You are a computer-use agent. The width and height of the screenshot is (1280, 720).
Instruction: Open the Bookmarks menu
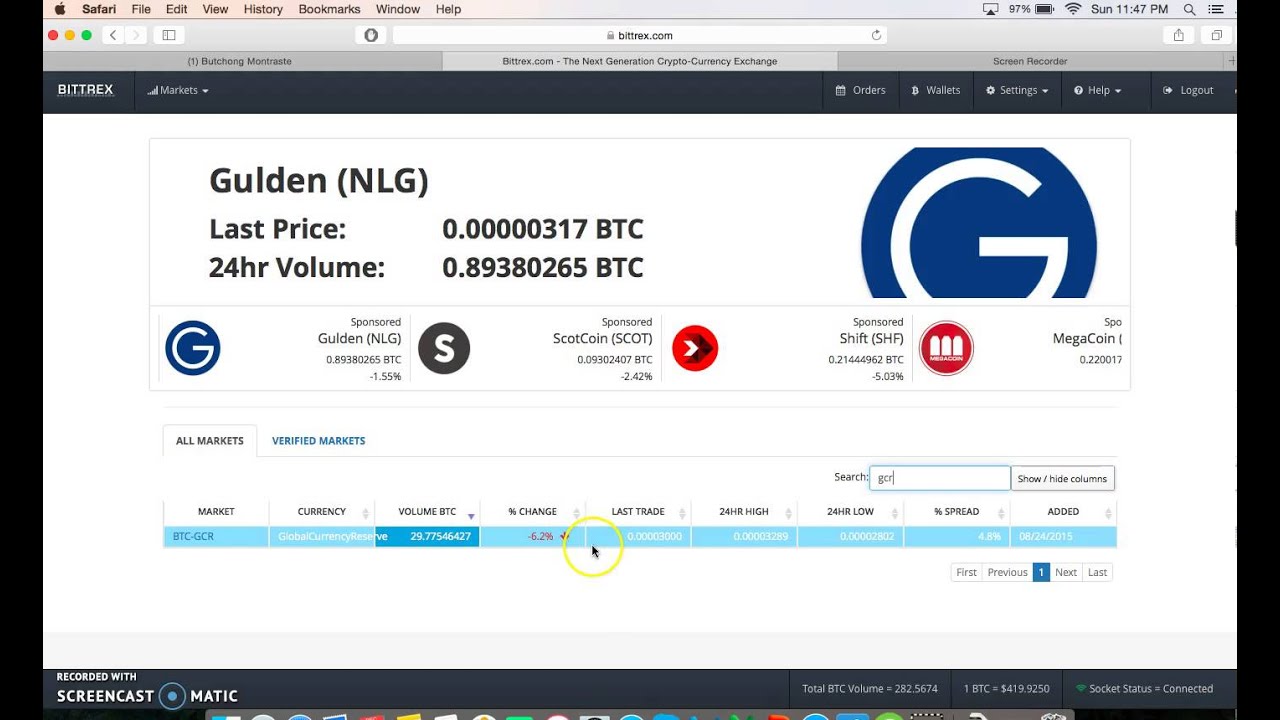point(329,9)
